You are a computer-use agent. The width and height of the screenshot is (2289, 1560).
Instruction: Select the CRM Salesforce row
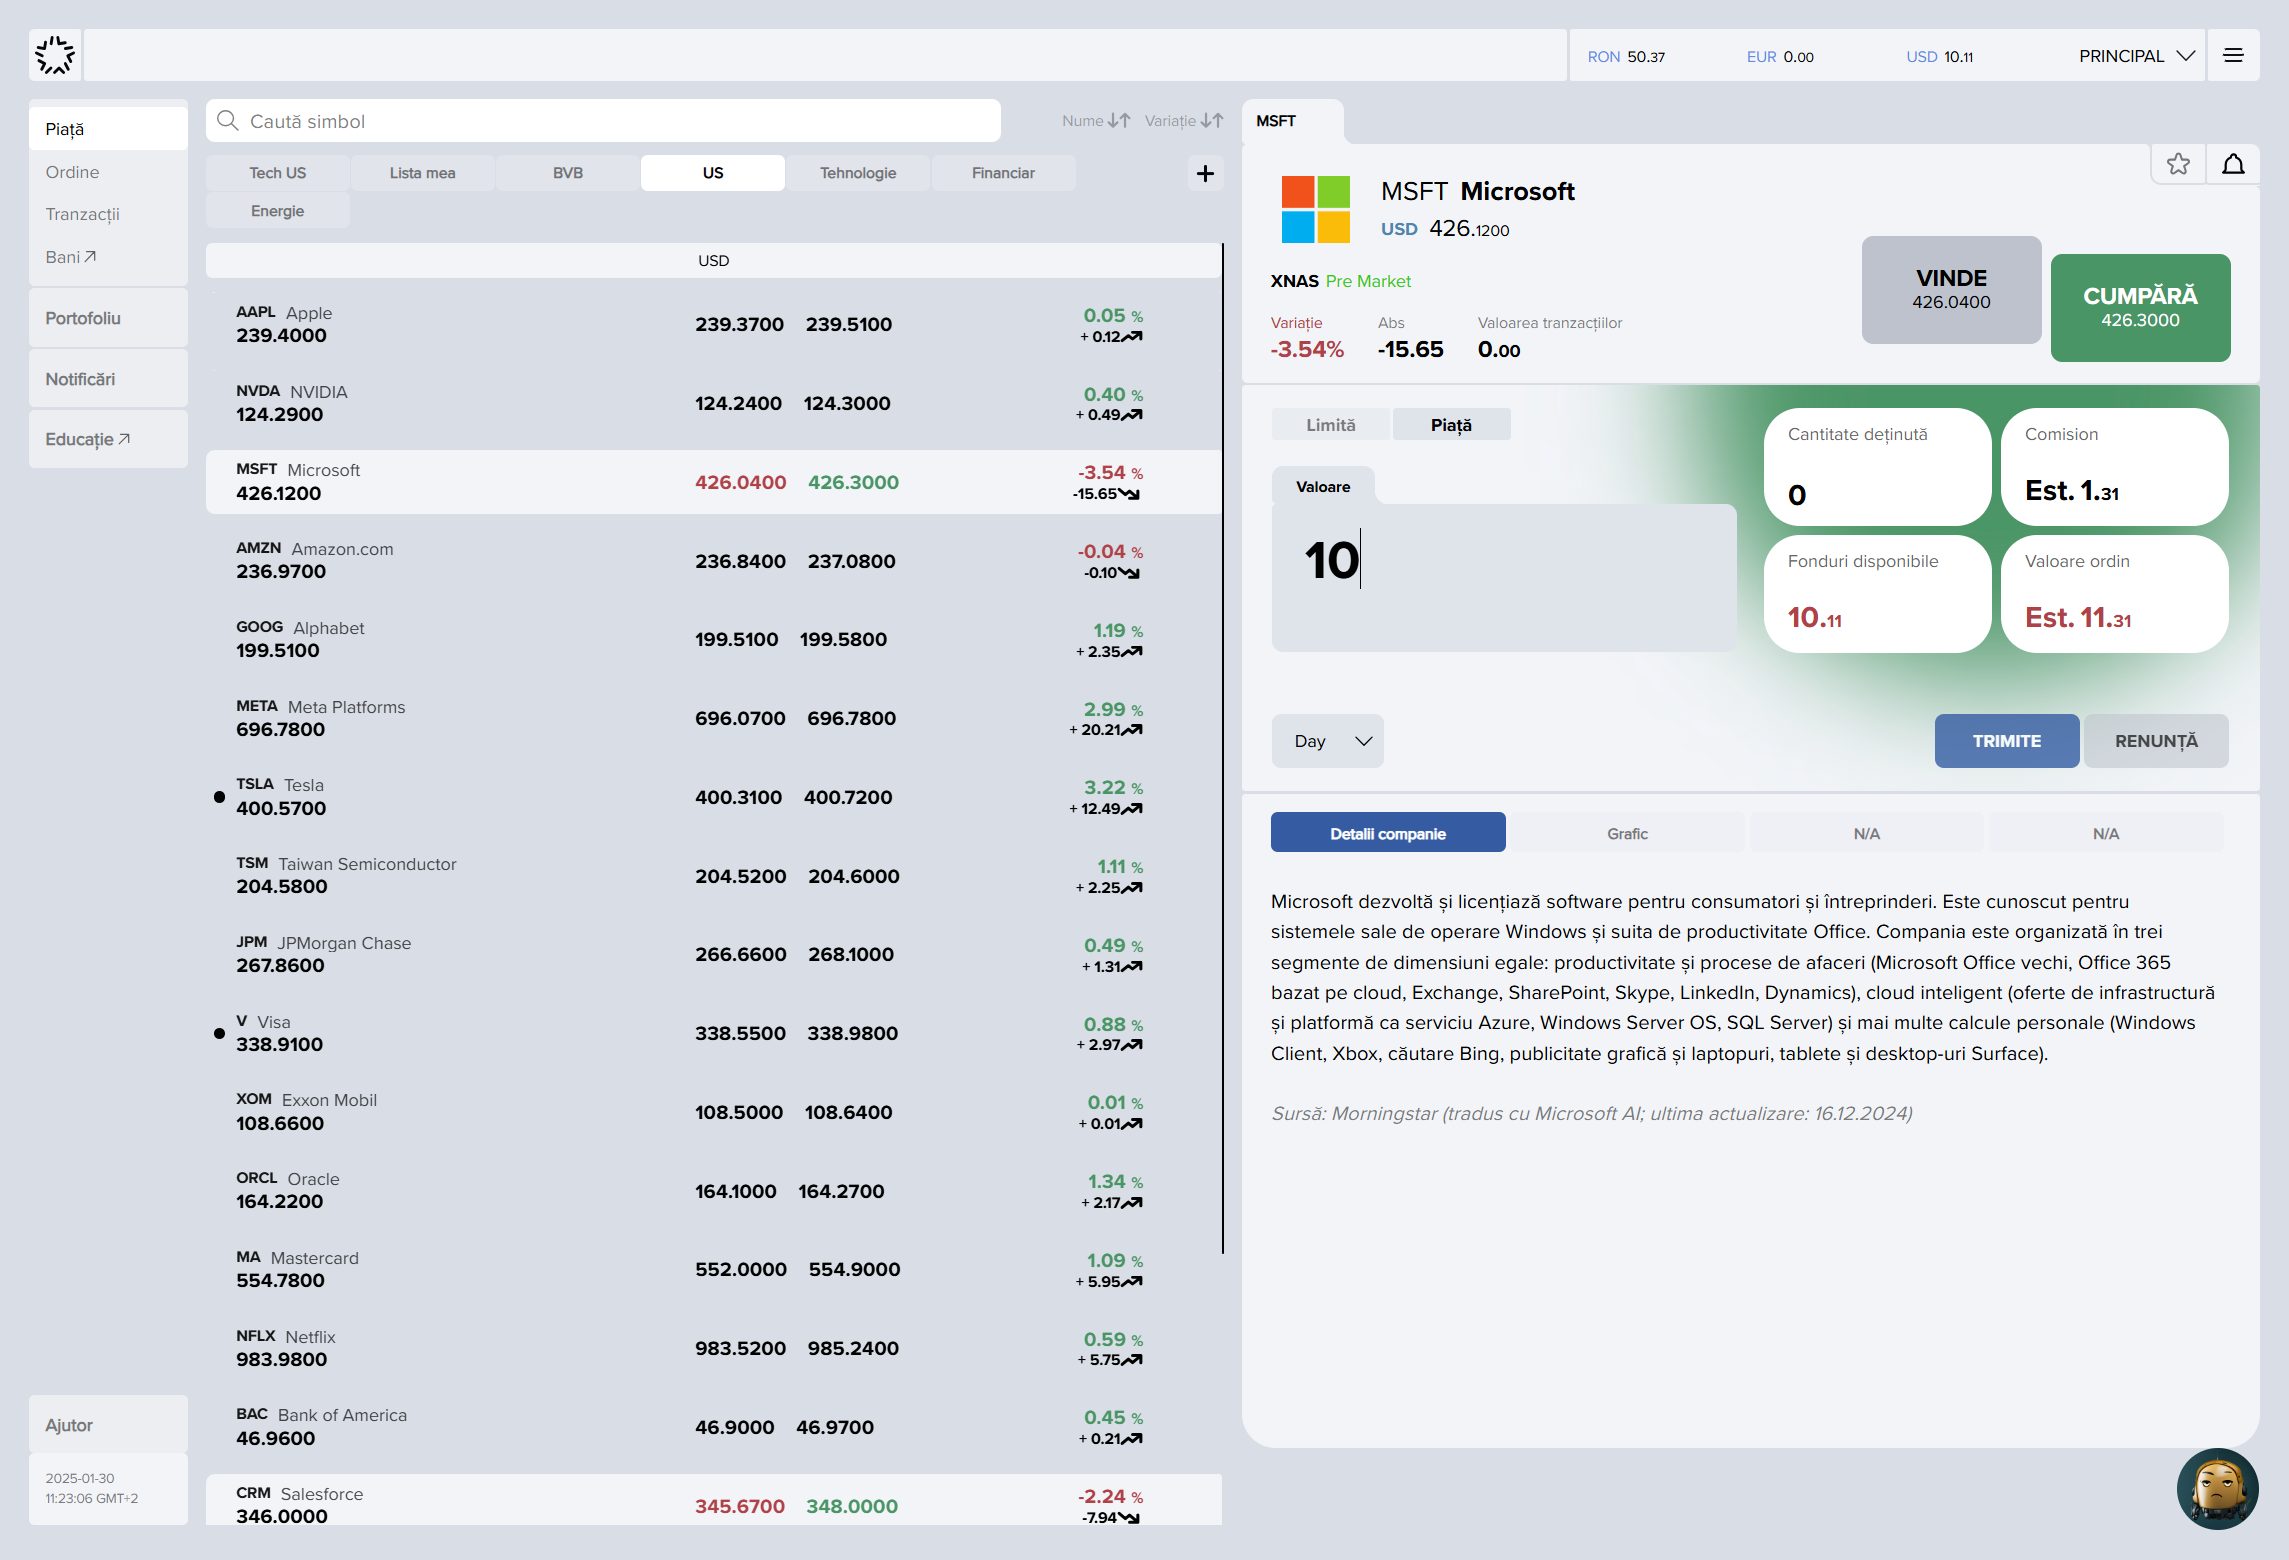[713, 1500]
